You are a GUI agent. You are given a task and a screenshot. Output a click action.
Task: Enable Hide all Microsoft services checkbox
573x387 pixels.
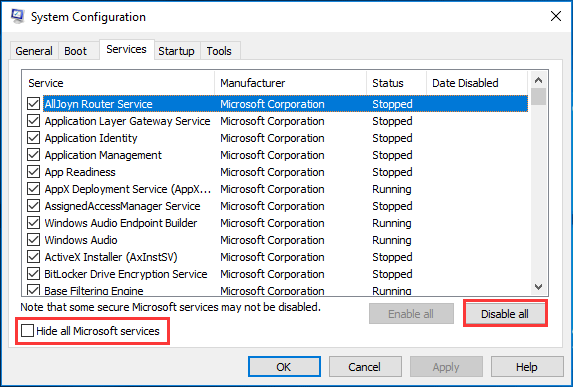tap(27, 331)
